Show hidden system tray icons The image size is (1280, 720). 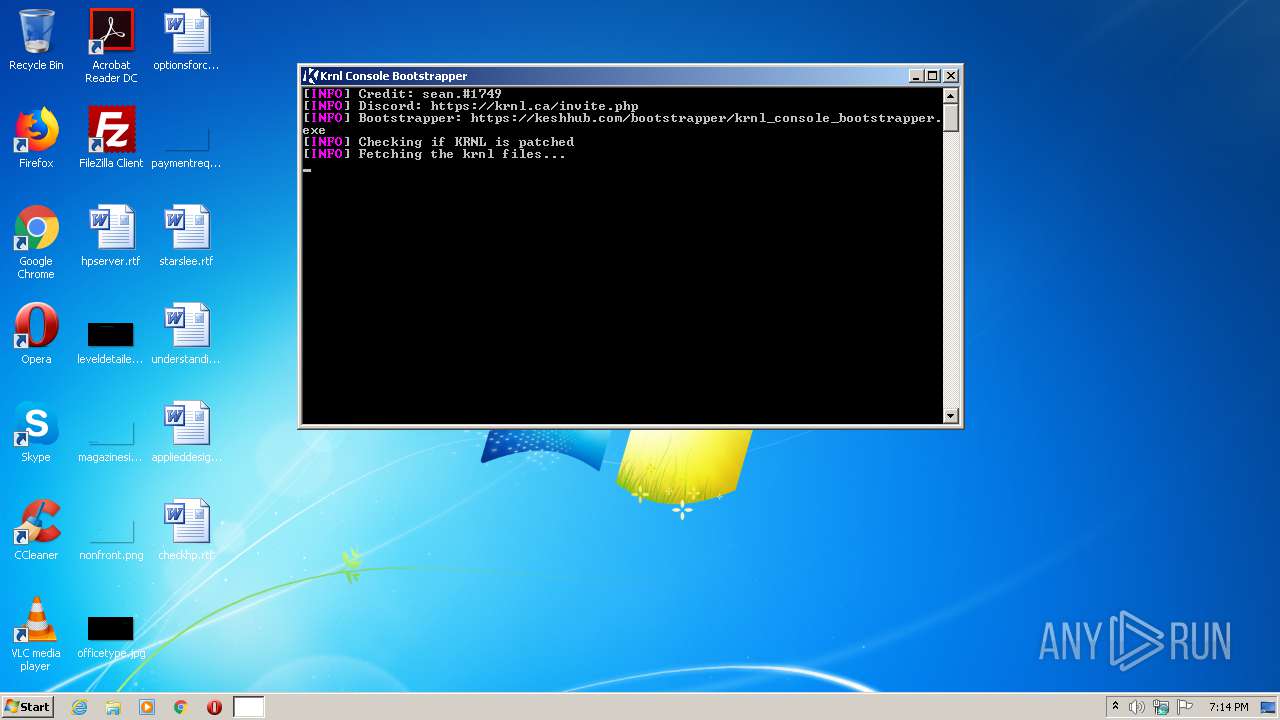point(1115,707)
